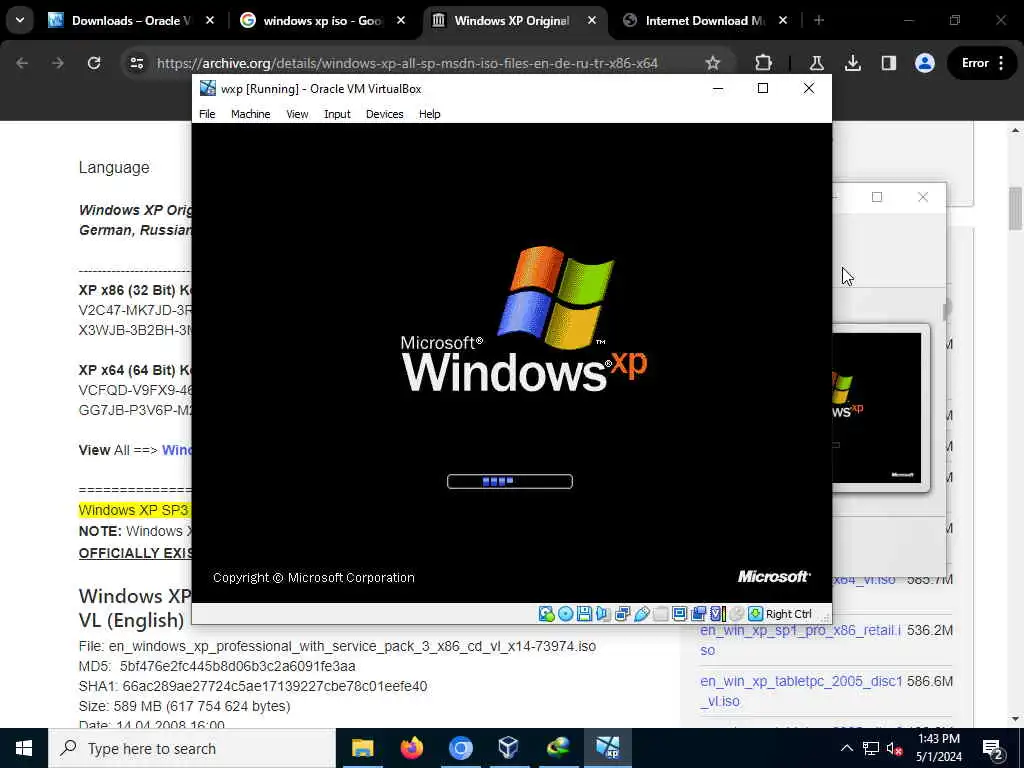
Task: Click the archive.org page vertical scrollbar thumb
Action: (x=1016, y=208)
